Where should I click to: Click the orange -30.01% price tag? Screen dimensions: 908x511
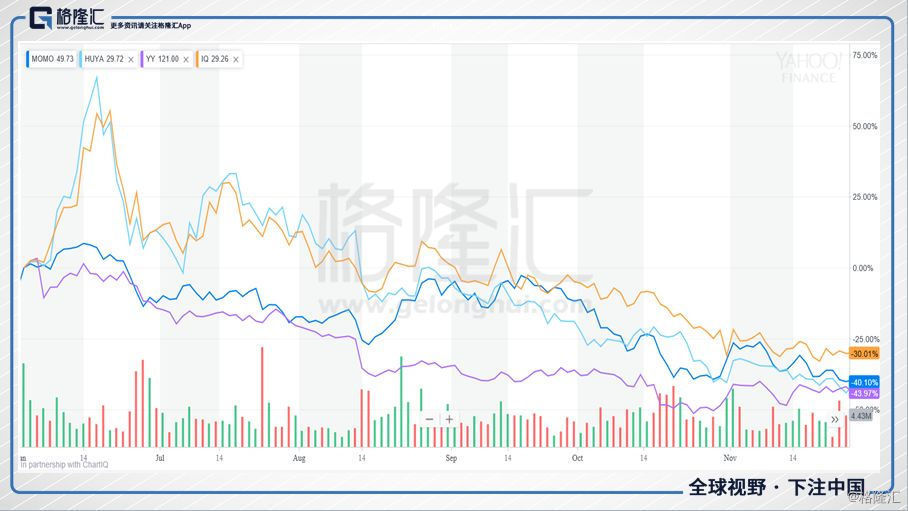tap(864, 353)
